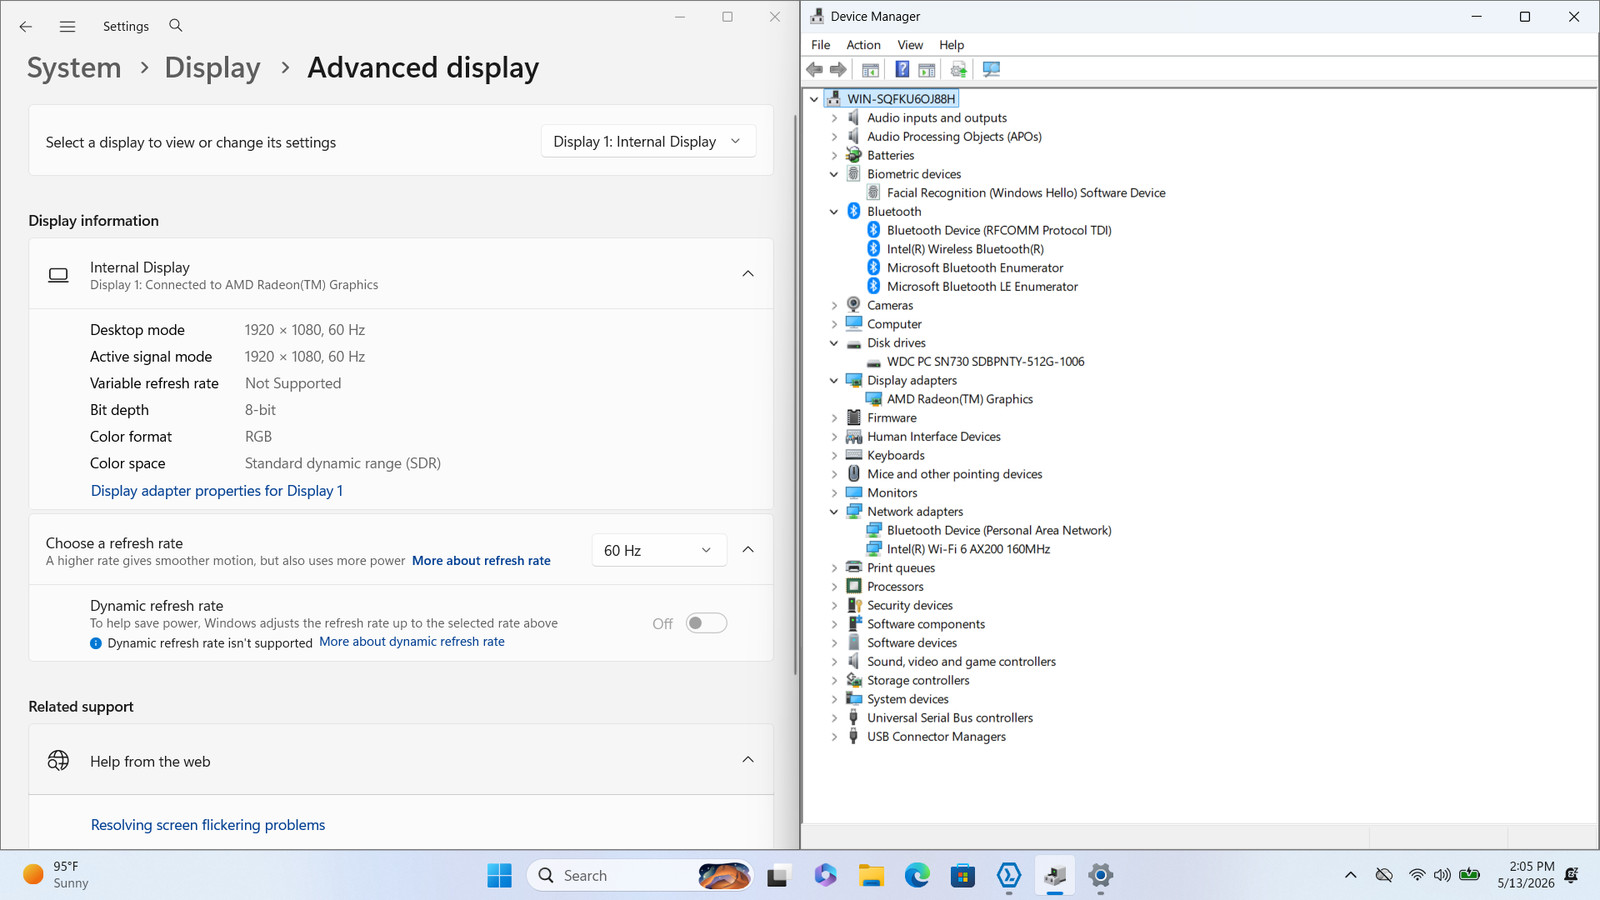Click Show/Hide Console Tree toolbar icon
Screen dimensions: 1600x900
[x=870, y=69]
